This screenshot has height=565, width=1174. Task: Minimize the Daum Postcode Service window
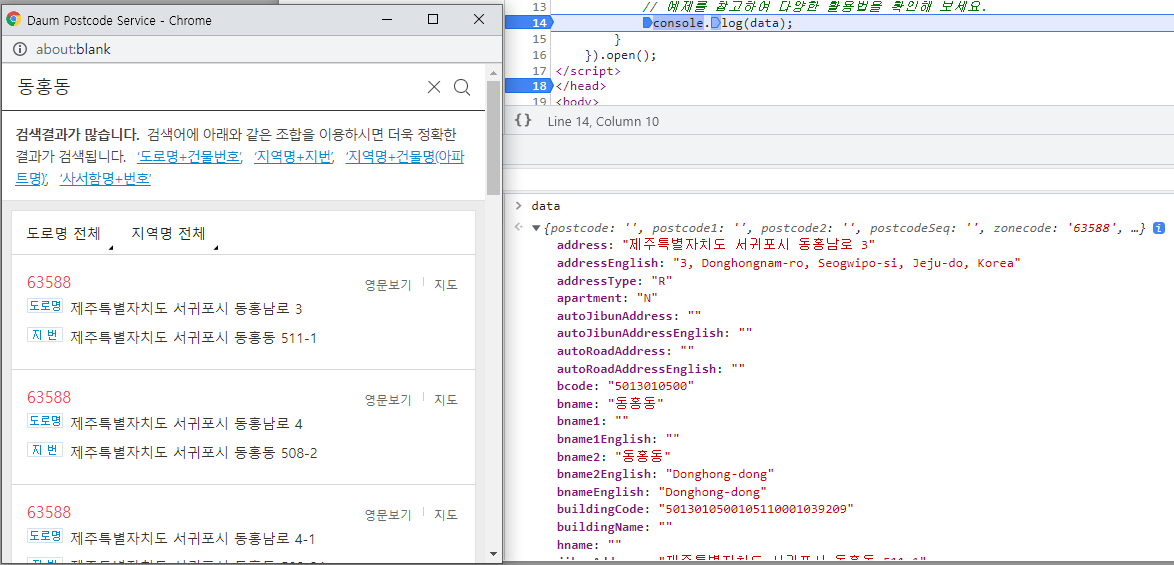click(389, 19)
